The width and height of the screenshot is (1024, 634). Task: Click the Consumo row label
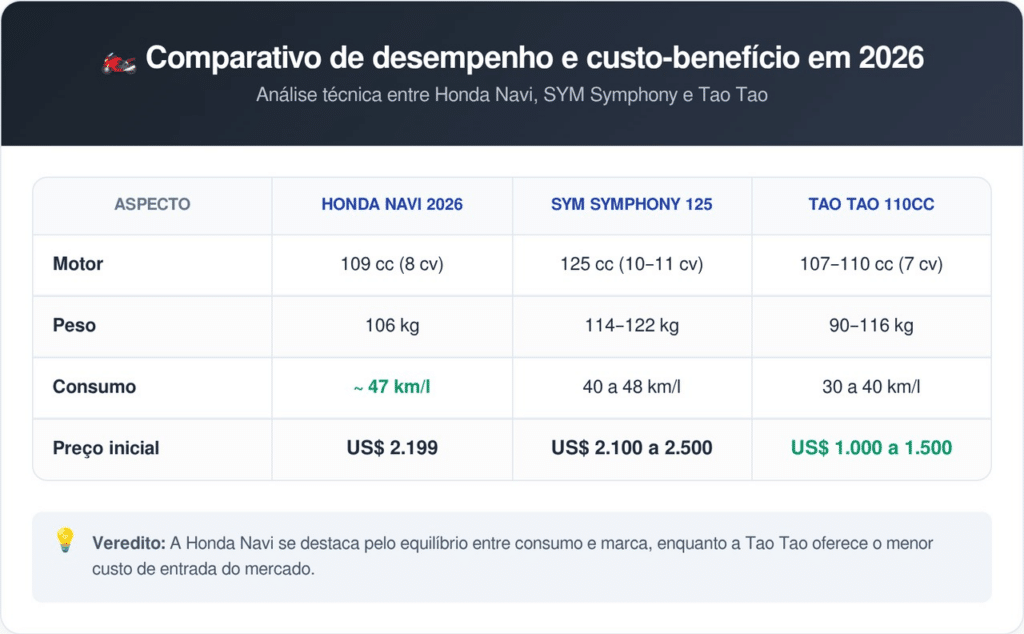pos(94,387)
